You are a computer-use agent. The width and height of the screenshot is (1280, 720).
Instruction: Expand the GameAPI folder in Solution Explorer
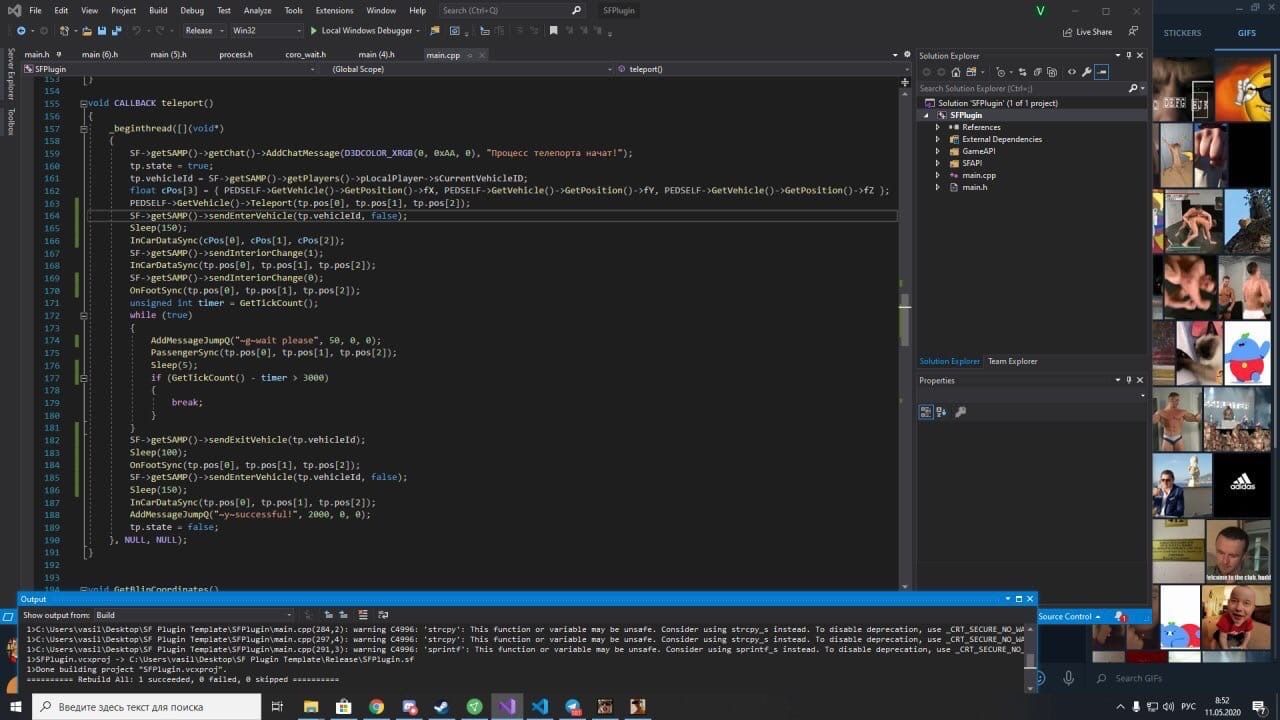pos(937,151)
